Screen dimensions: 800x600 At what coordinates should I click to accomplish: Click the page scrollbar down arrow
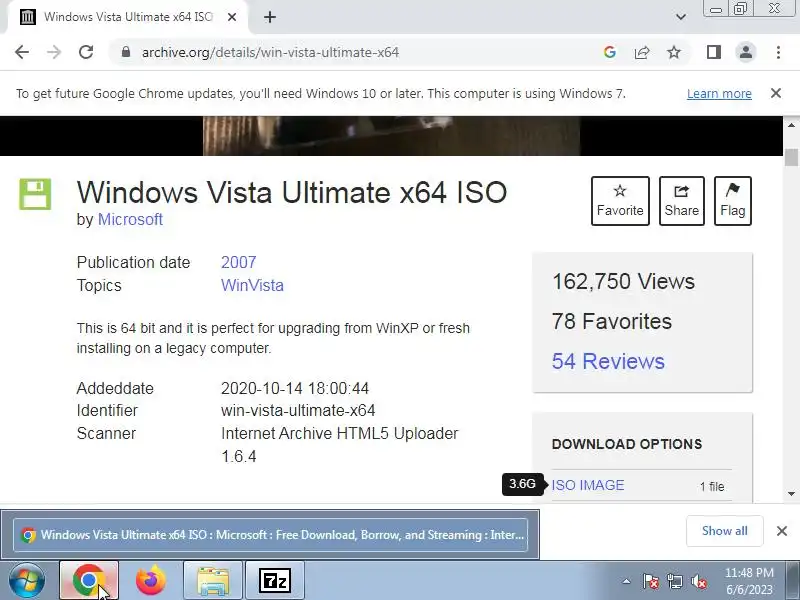tap(791, 494)
